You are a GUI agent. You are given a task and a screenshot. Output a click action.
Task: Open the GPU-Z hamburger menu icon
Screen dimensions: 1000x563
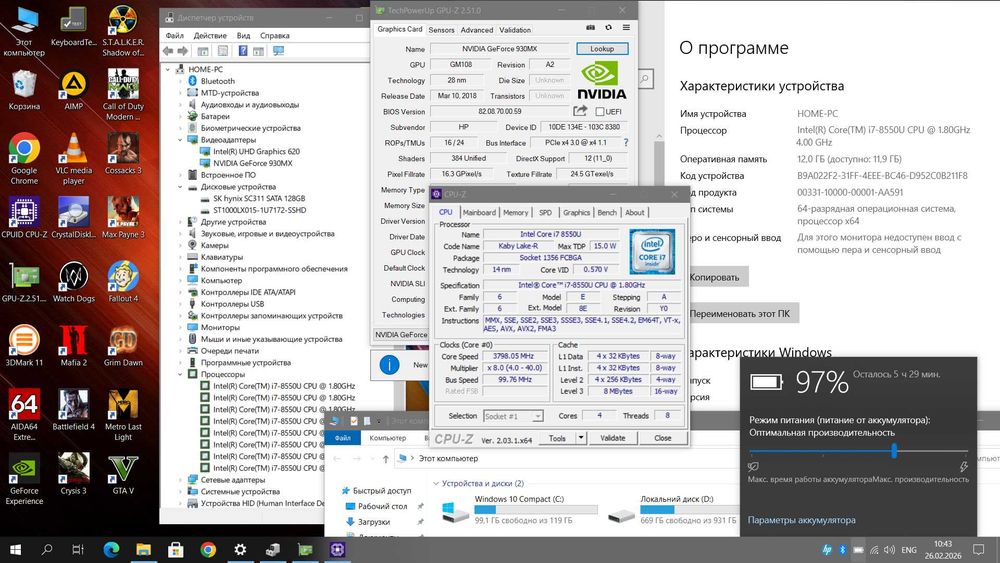(626, 28)
